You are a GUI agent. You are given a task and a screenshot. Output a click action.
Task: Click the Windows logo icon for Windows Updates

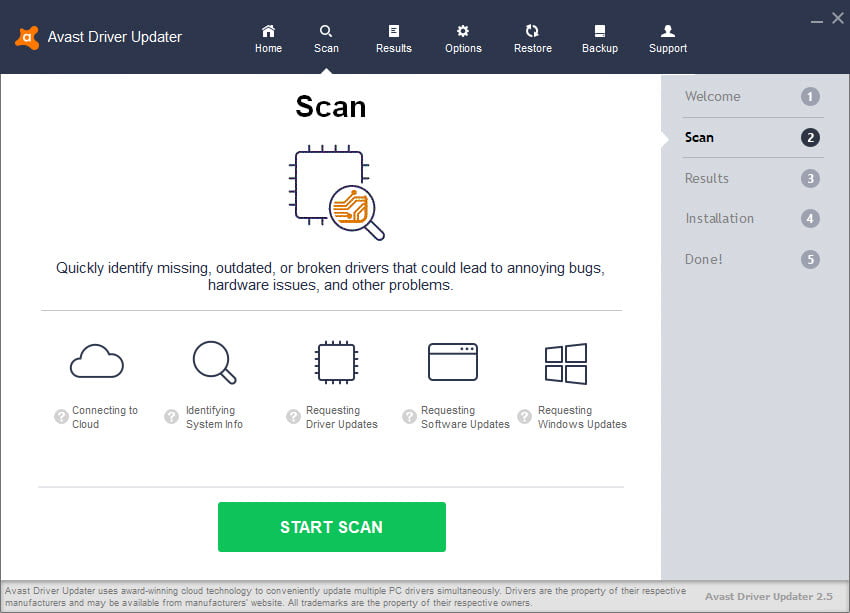click(566, 364)
